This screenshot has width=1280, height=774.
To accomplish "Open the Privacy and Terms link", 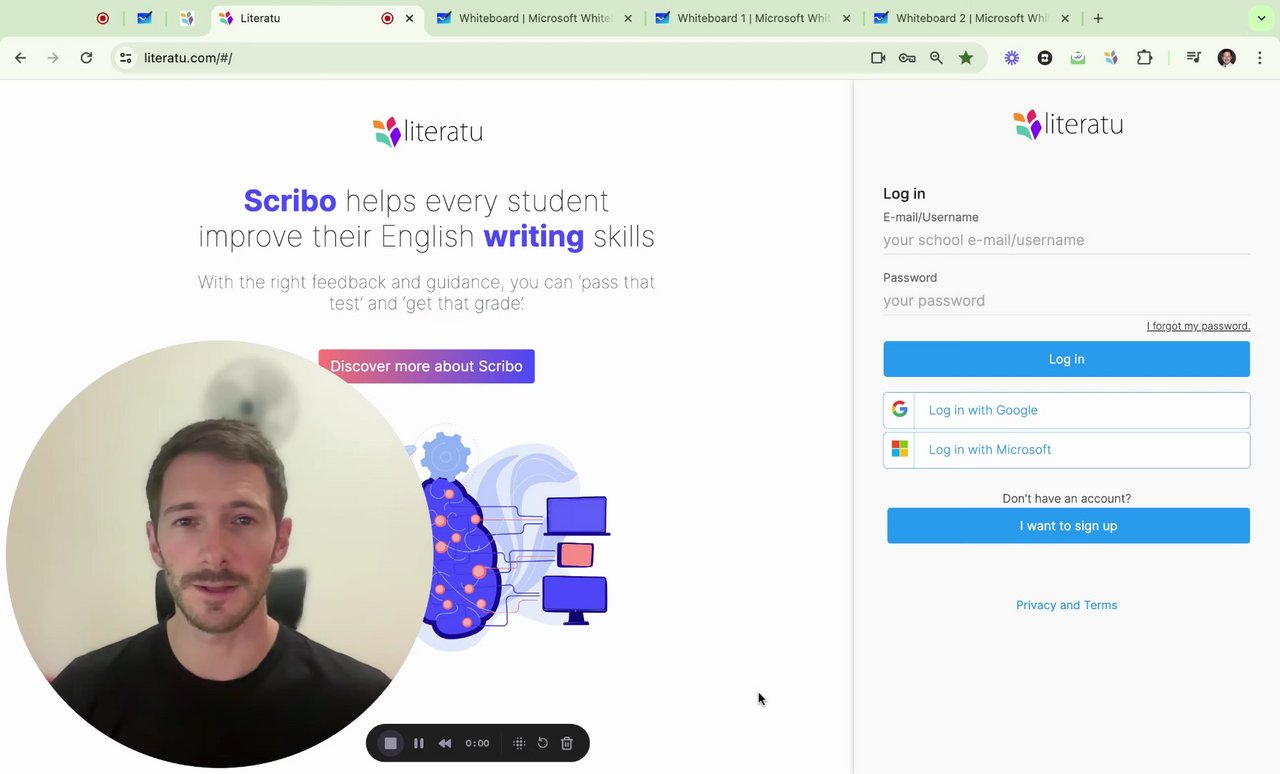I will point(1066,605).
